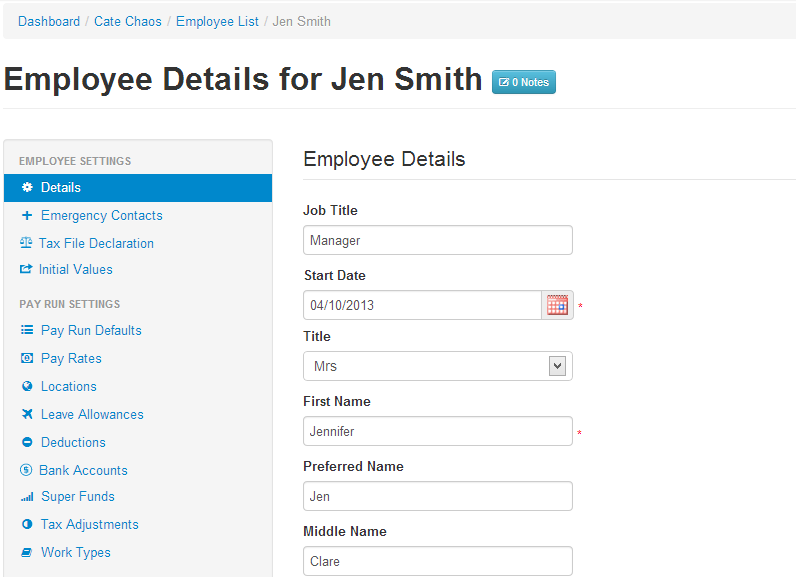The width and height of the screenshot is (796, 577).
Task: Click the minus circle icon beside Deductions
Action: click(x=27, y=442)
